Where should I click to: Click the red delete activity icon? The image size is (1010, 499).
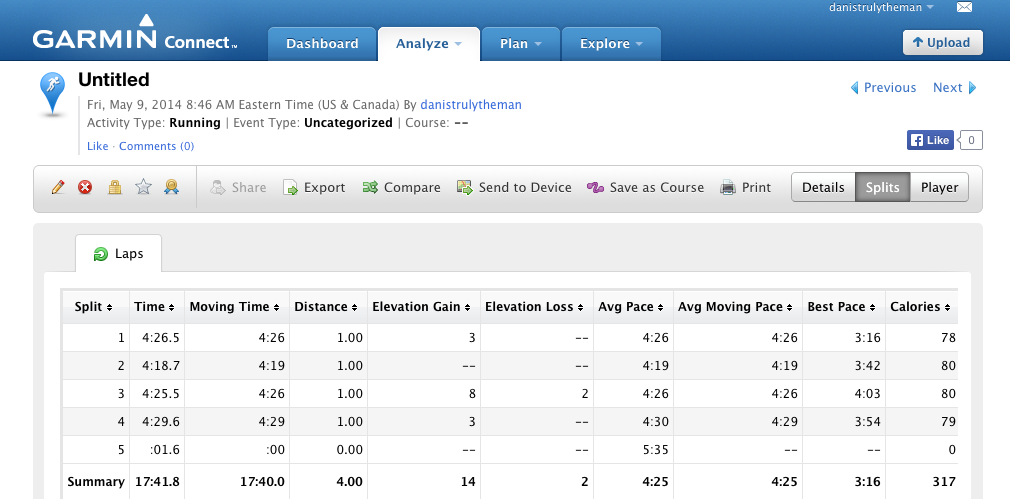point(86,187)
